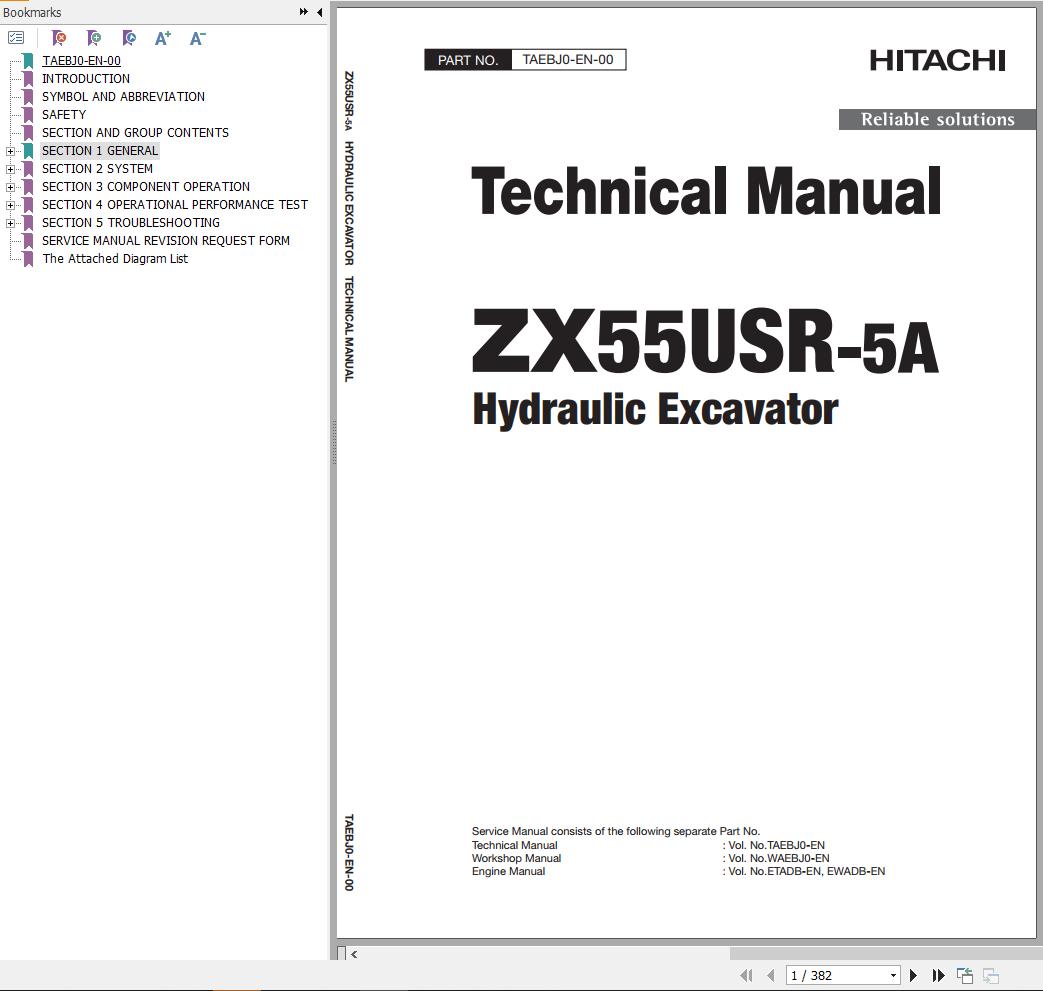Jump to the last page

pos(938,975)
